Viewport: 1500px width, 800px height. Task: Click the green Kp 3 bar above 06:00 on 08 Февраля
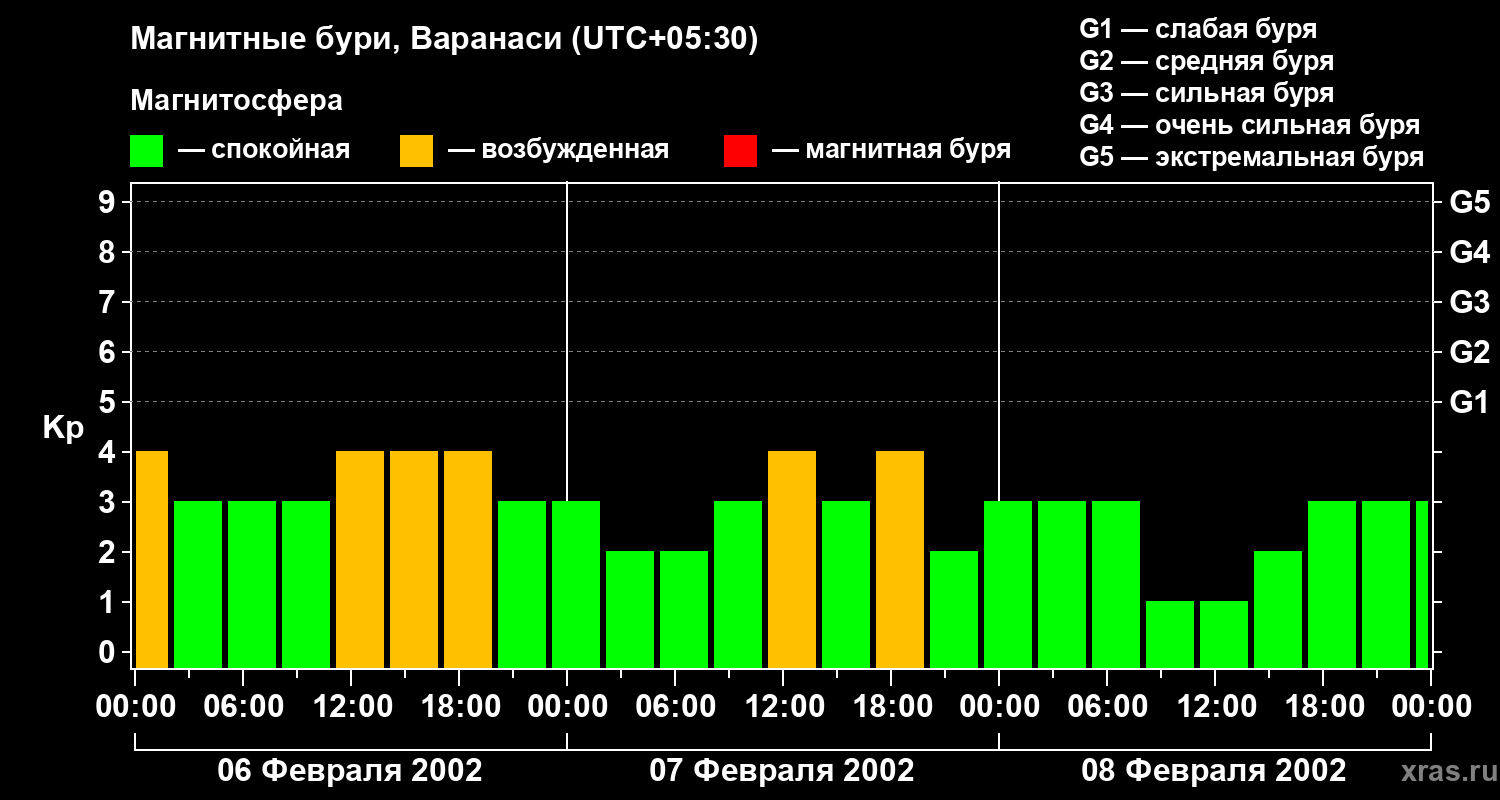(1116, 585)
